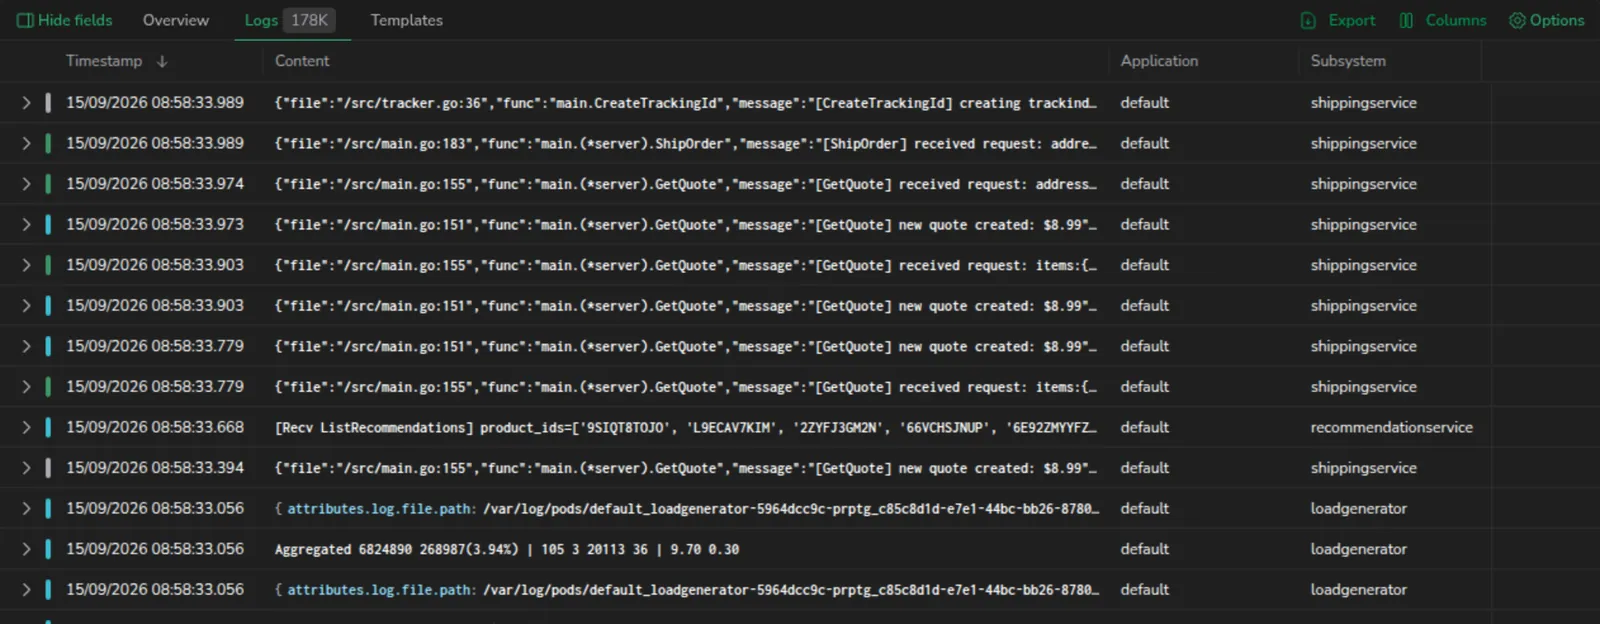This screenshot has width=1600, height=624.
Task: Click the timestamp 15/09/2026 08:58:33.973
Action: [x=155, y=224]
